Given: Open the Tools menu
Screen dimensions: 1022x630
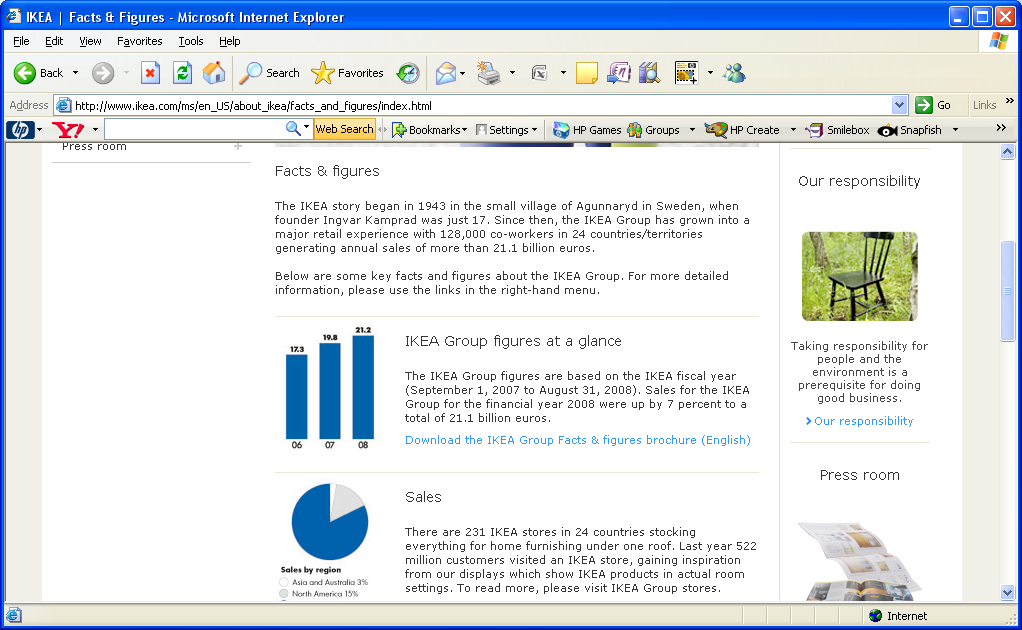Looking at the screenshot, I should click(190, 41).
